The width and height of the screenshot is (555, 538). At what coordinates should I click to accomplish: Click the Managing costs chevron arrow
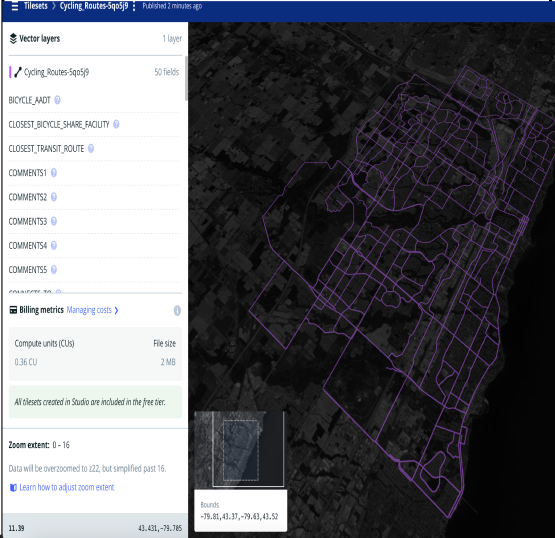click(116, 310)
